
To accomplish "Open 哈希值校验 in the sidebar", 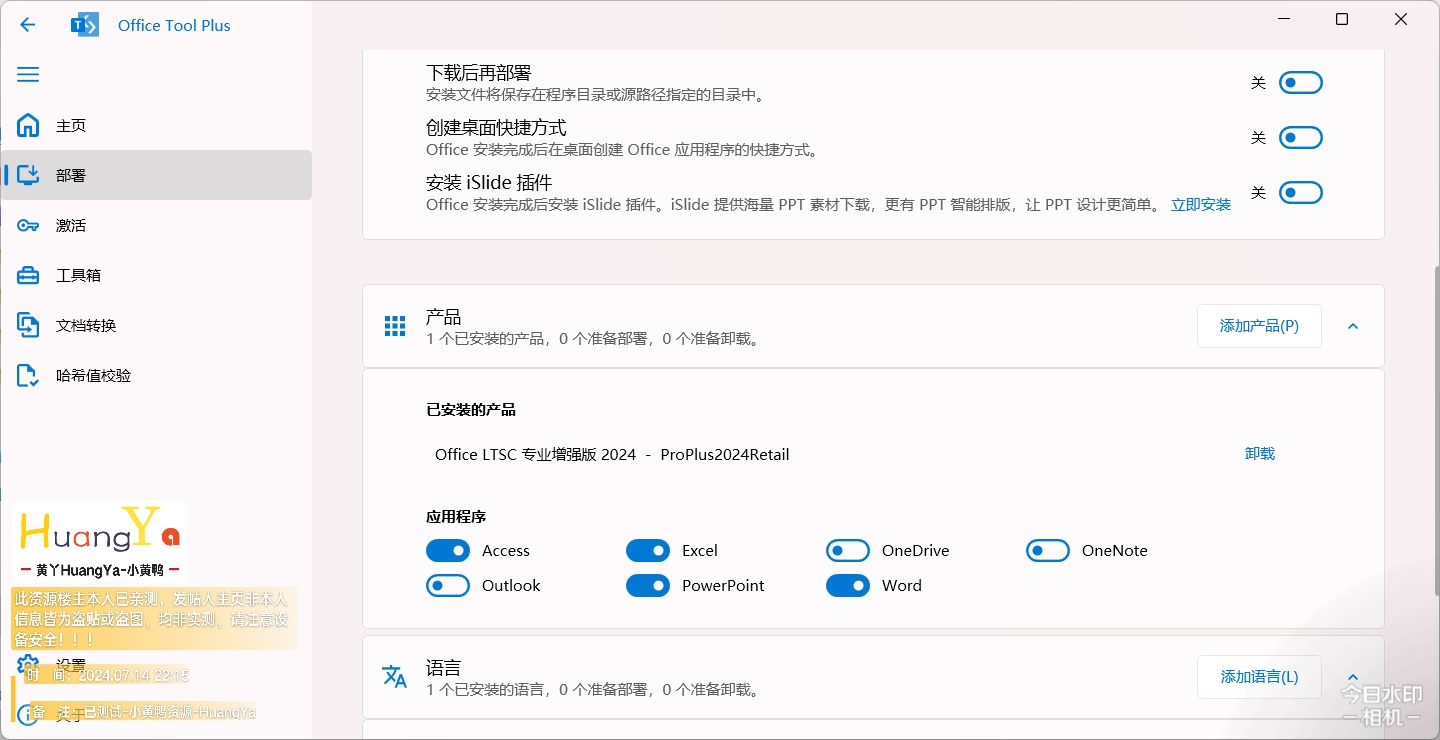I will tap(157, 375).
